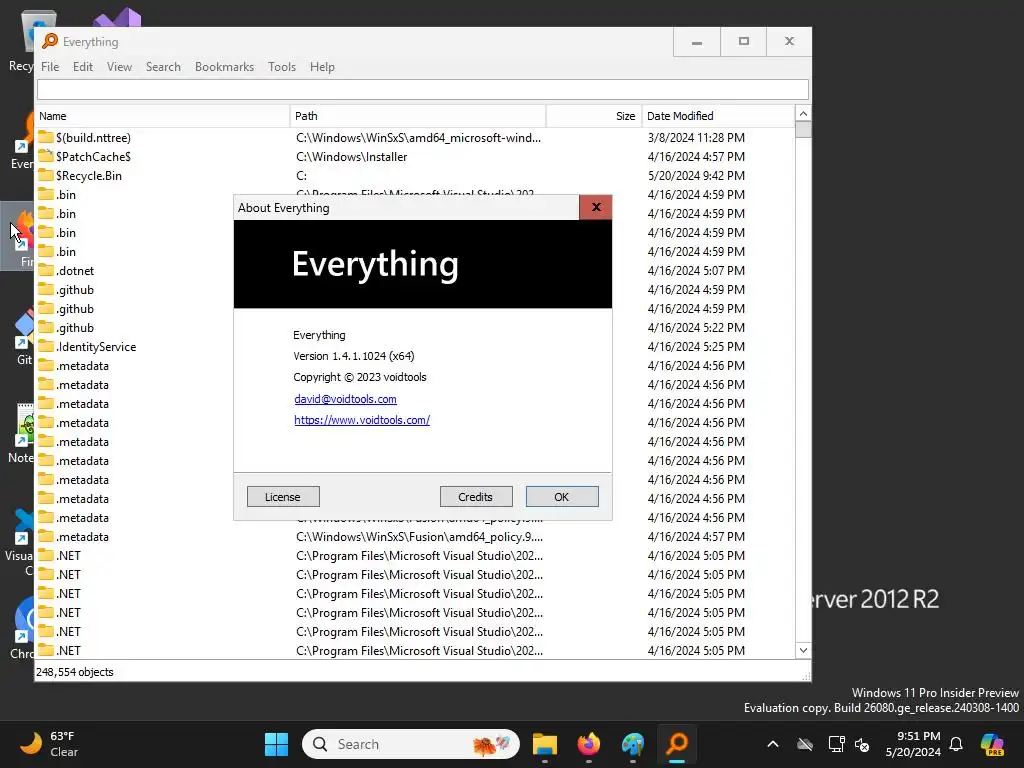Screen dimensions: 1024x768
Task: Open the Copilot preview icon on taskbar
Action: (992, 744)
